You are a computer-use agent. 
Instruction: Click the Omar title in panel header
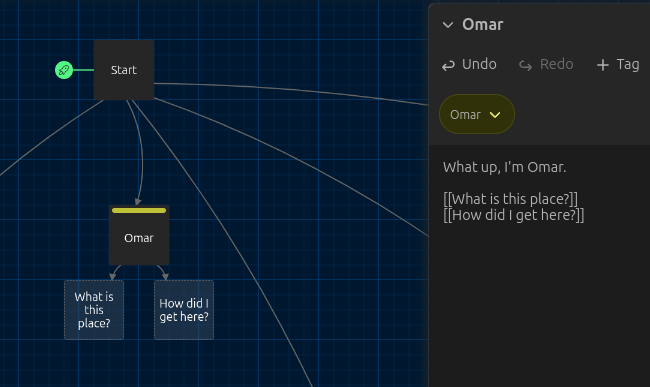[x=483, y=25]
